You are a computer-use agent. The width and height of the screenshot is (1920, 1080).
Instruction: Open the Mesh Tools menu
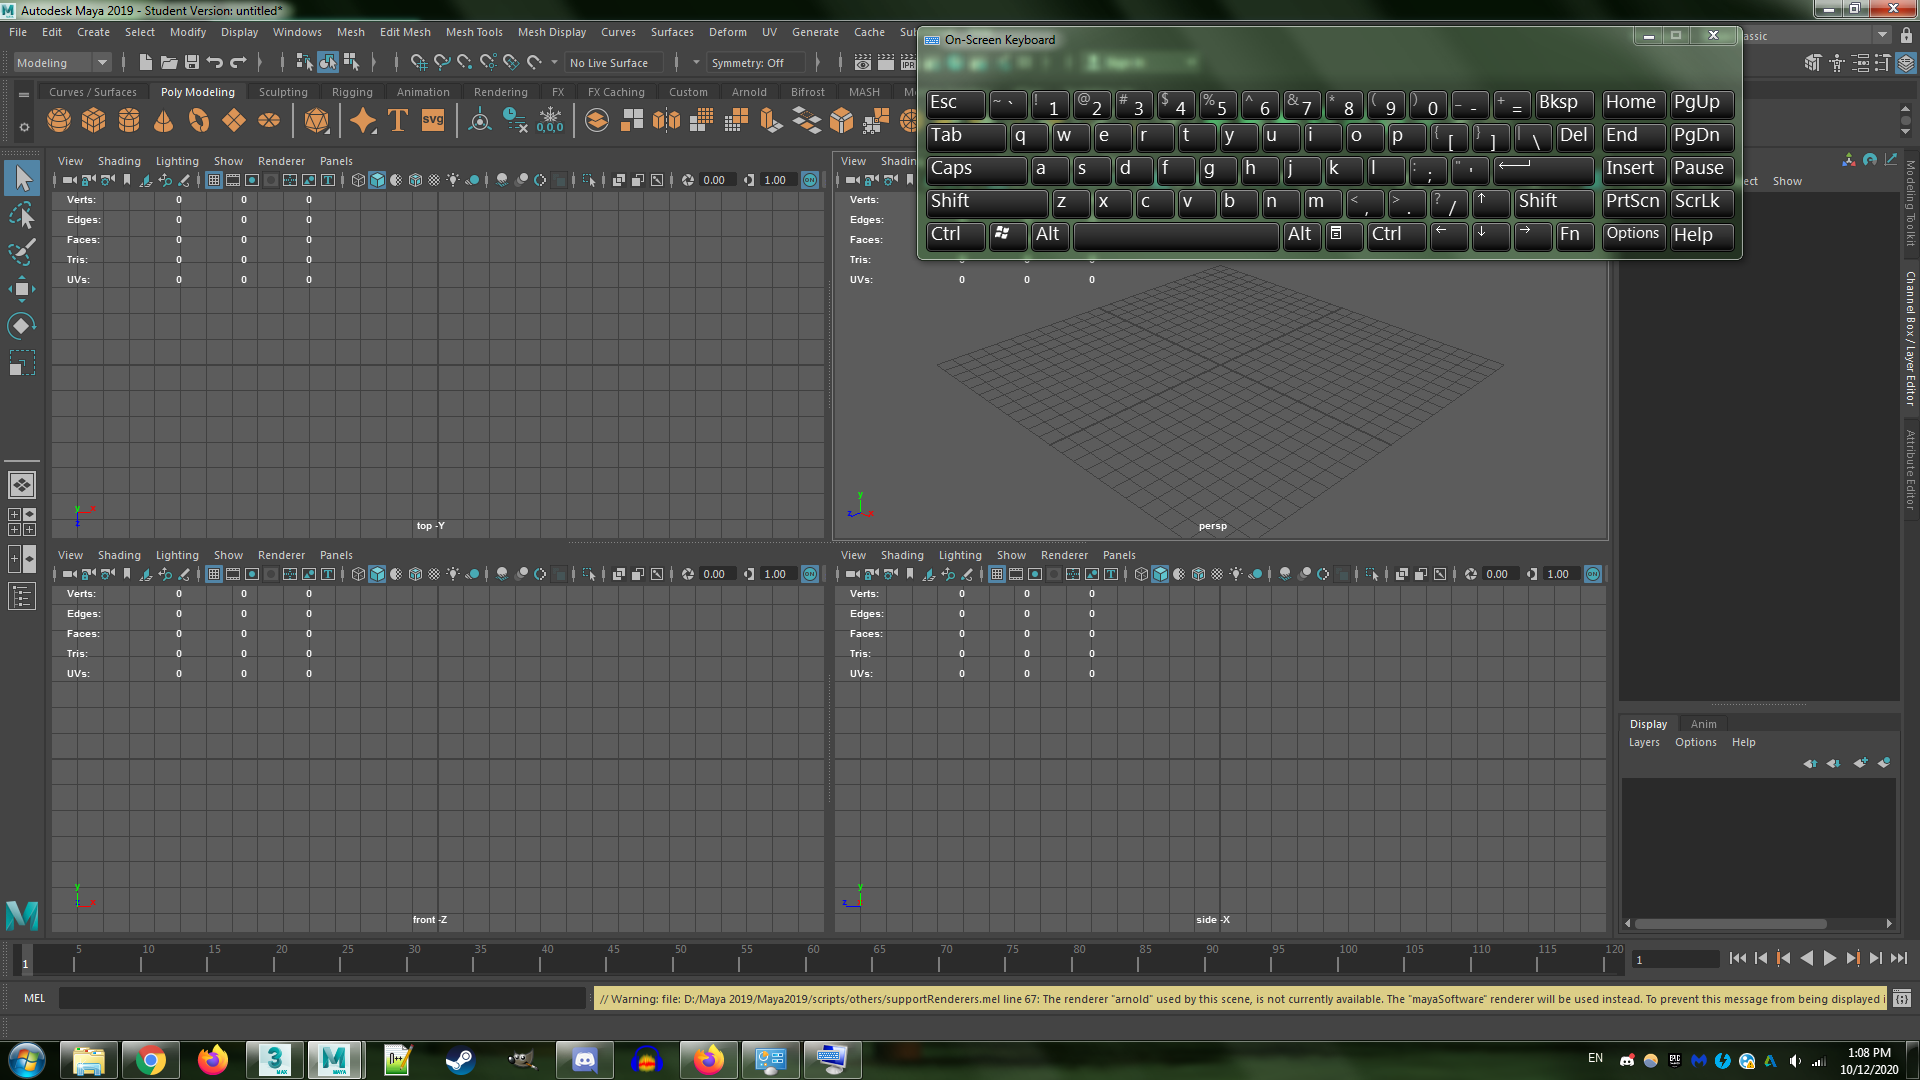474,32
